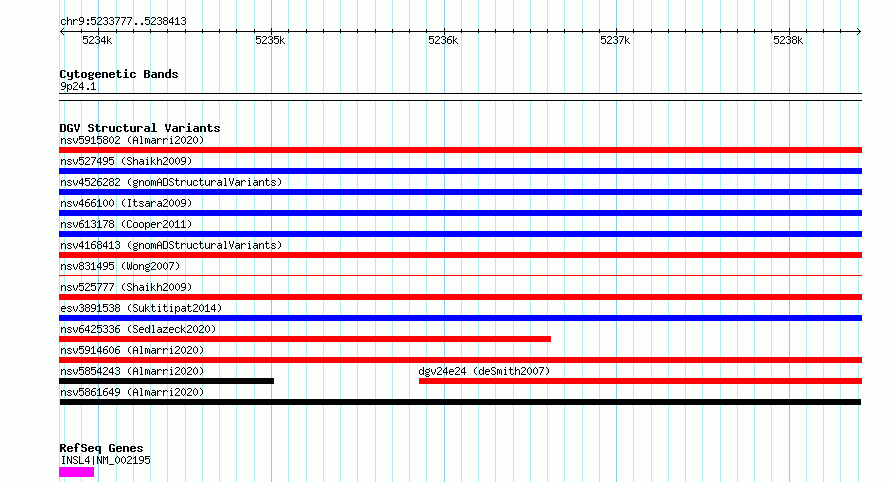The height and width of the screenshot is (482, 890).
Task: Click the nsv5914606 (Almarri2020) red bar
Action: pos(460,360)
